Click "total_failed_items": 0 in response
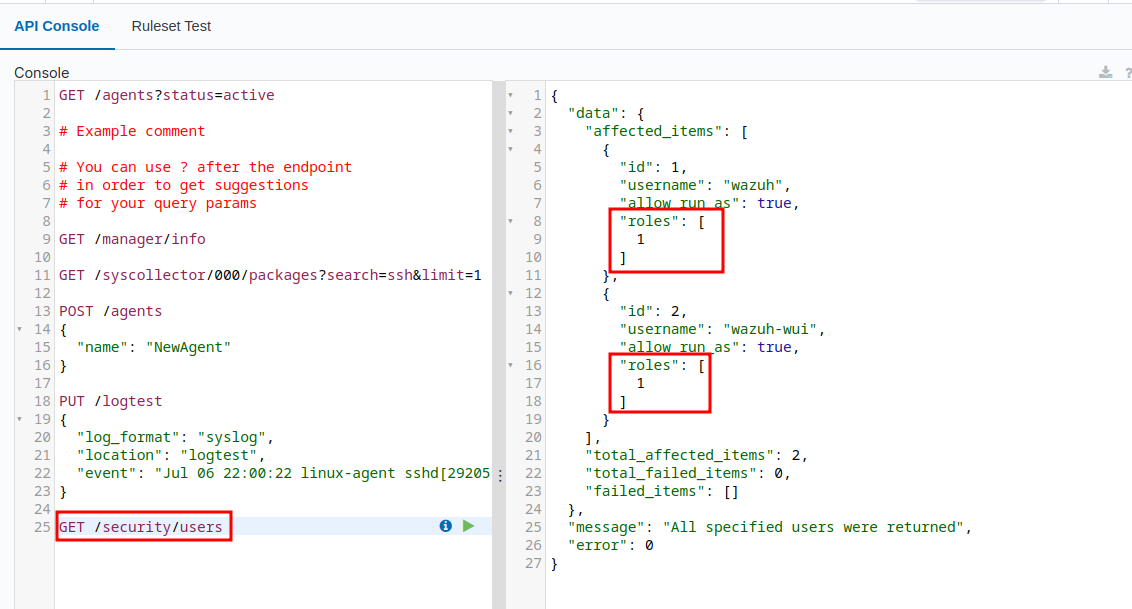Viewport: 1132px width, 609px height. [688, 473]
